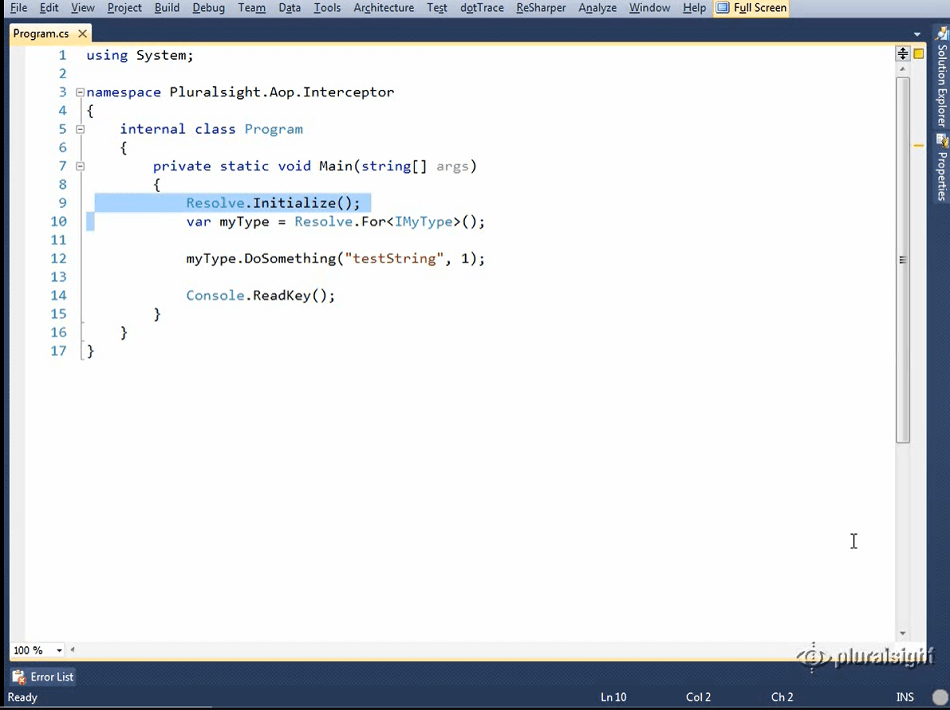
Task: Click on 'DoSomething' in line 12
Action: click(290, 259)
